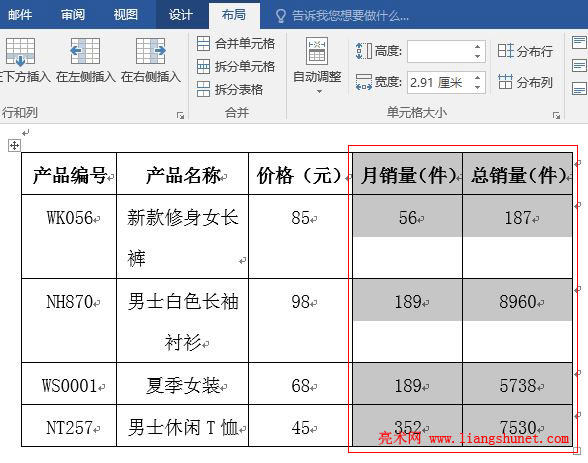Viewport: 588px width, 463px height.
Task: Click the cell 夏季女装
Action: point(183,385)
